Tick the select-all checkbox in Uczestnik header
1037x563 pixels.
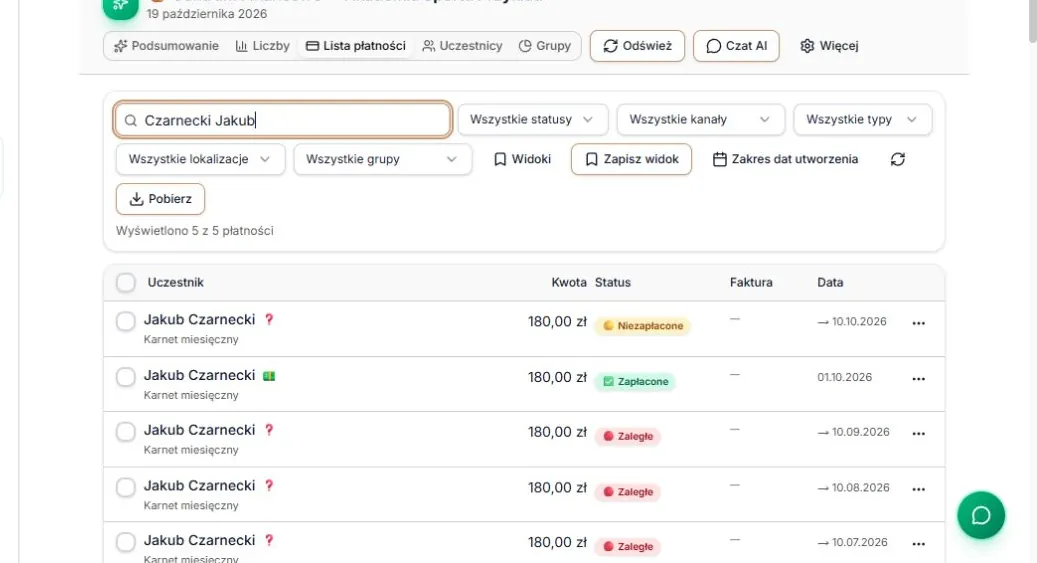coord(126,282)
